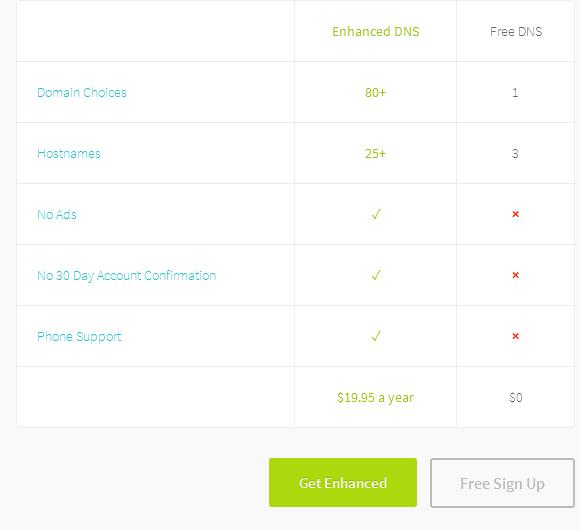Image resolution: width=580 pixels, height=530 pixels.
Task: Open the Domain Choices link
Action: click(82, 92)
